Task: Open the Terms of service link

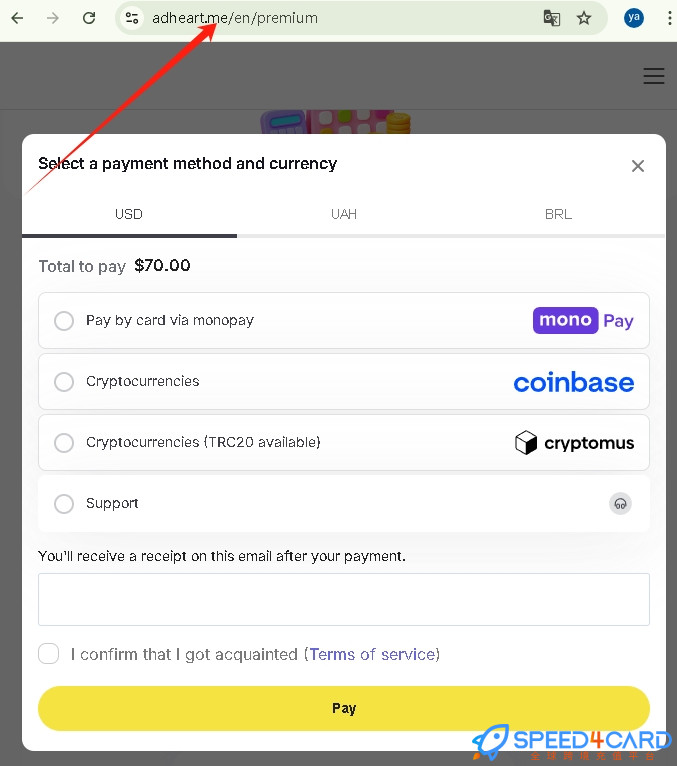Action: click(372, 654)
